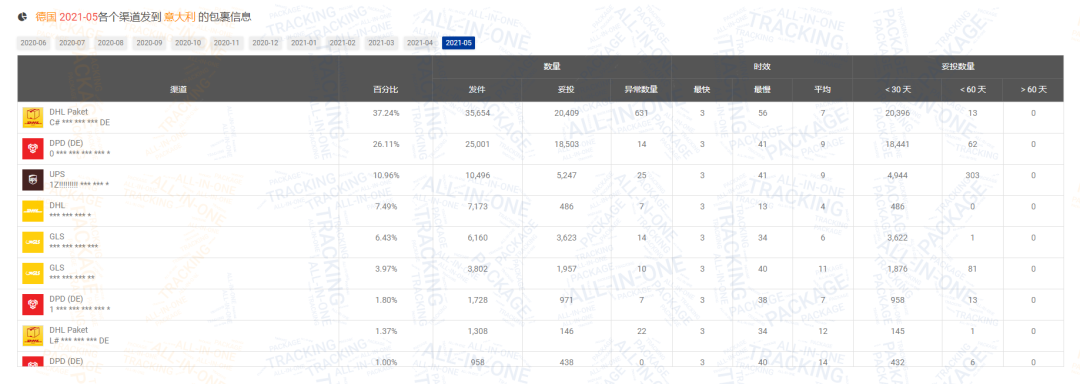The image size is (1080, 384).
Task: Select the active 2021-05 month tab
Action: 459,43
